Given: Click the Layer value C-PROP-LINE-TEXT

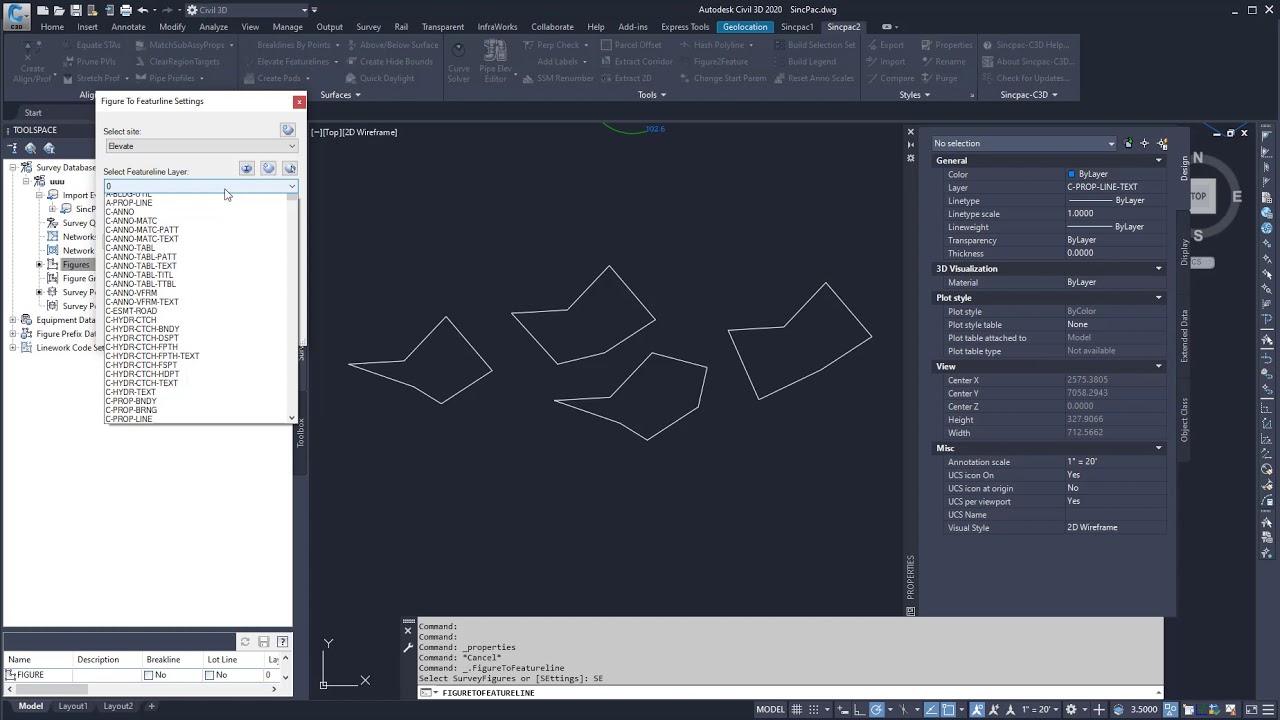Looking at the screenshot, I should click(1102, 187).
